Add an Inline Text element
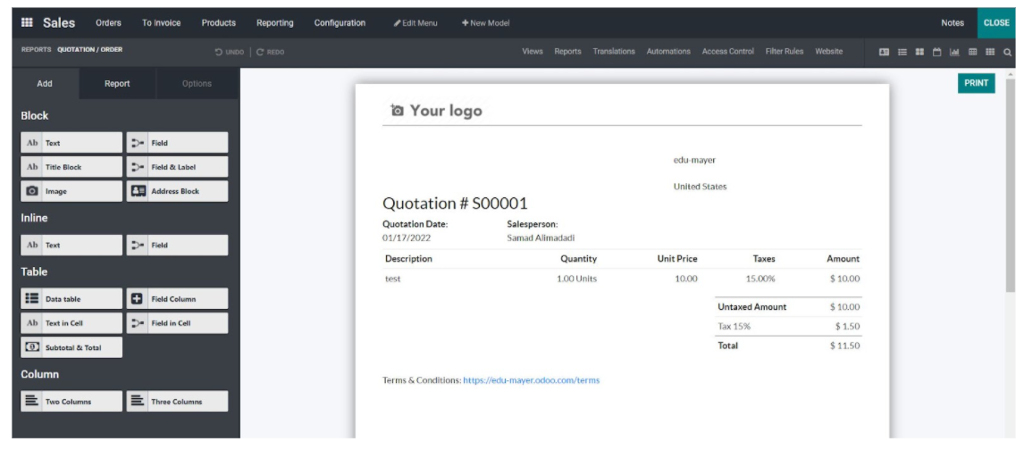This screenshot has width=1024, height=450. pos(71,245)
